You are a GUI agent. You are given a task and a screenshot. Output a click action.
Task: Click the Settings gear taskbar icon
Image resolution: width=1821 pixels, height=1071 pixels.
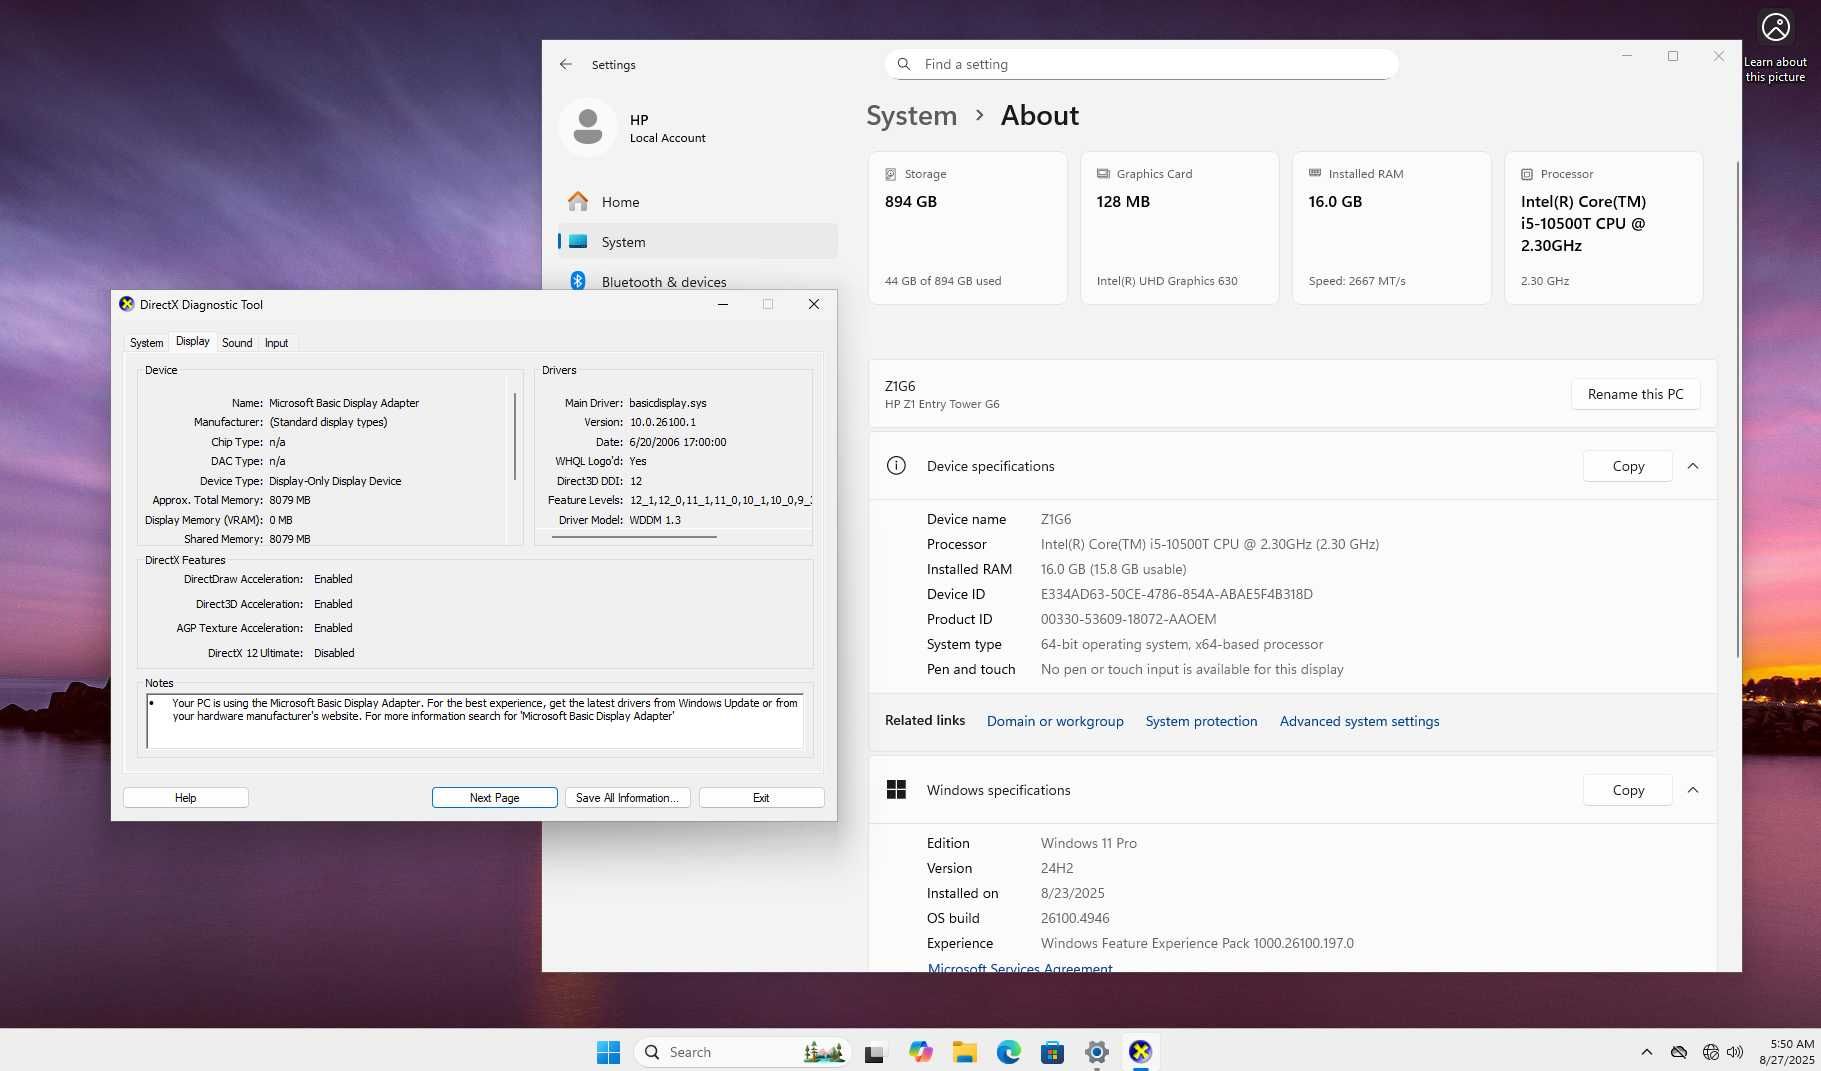(1097, 1052)
